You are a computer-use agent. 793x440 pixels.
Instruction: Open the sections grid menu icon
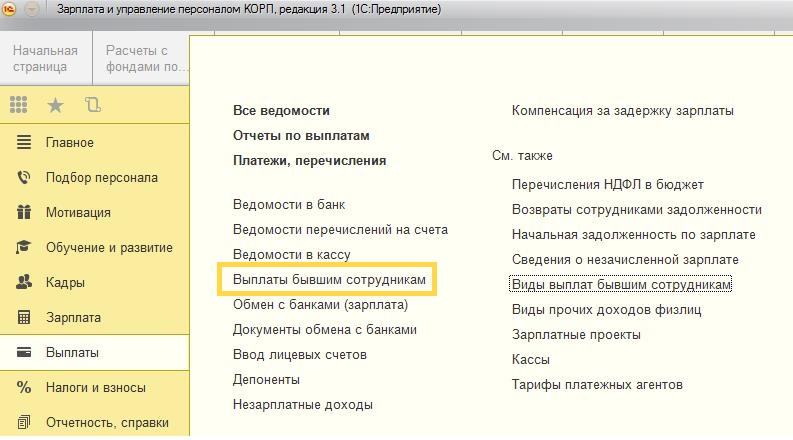click(20, 103)
